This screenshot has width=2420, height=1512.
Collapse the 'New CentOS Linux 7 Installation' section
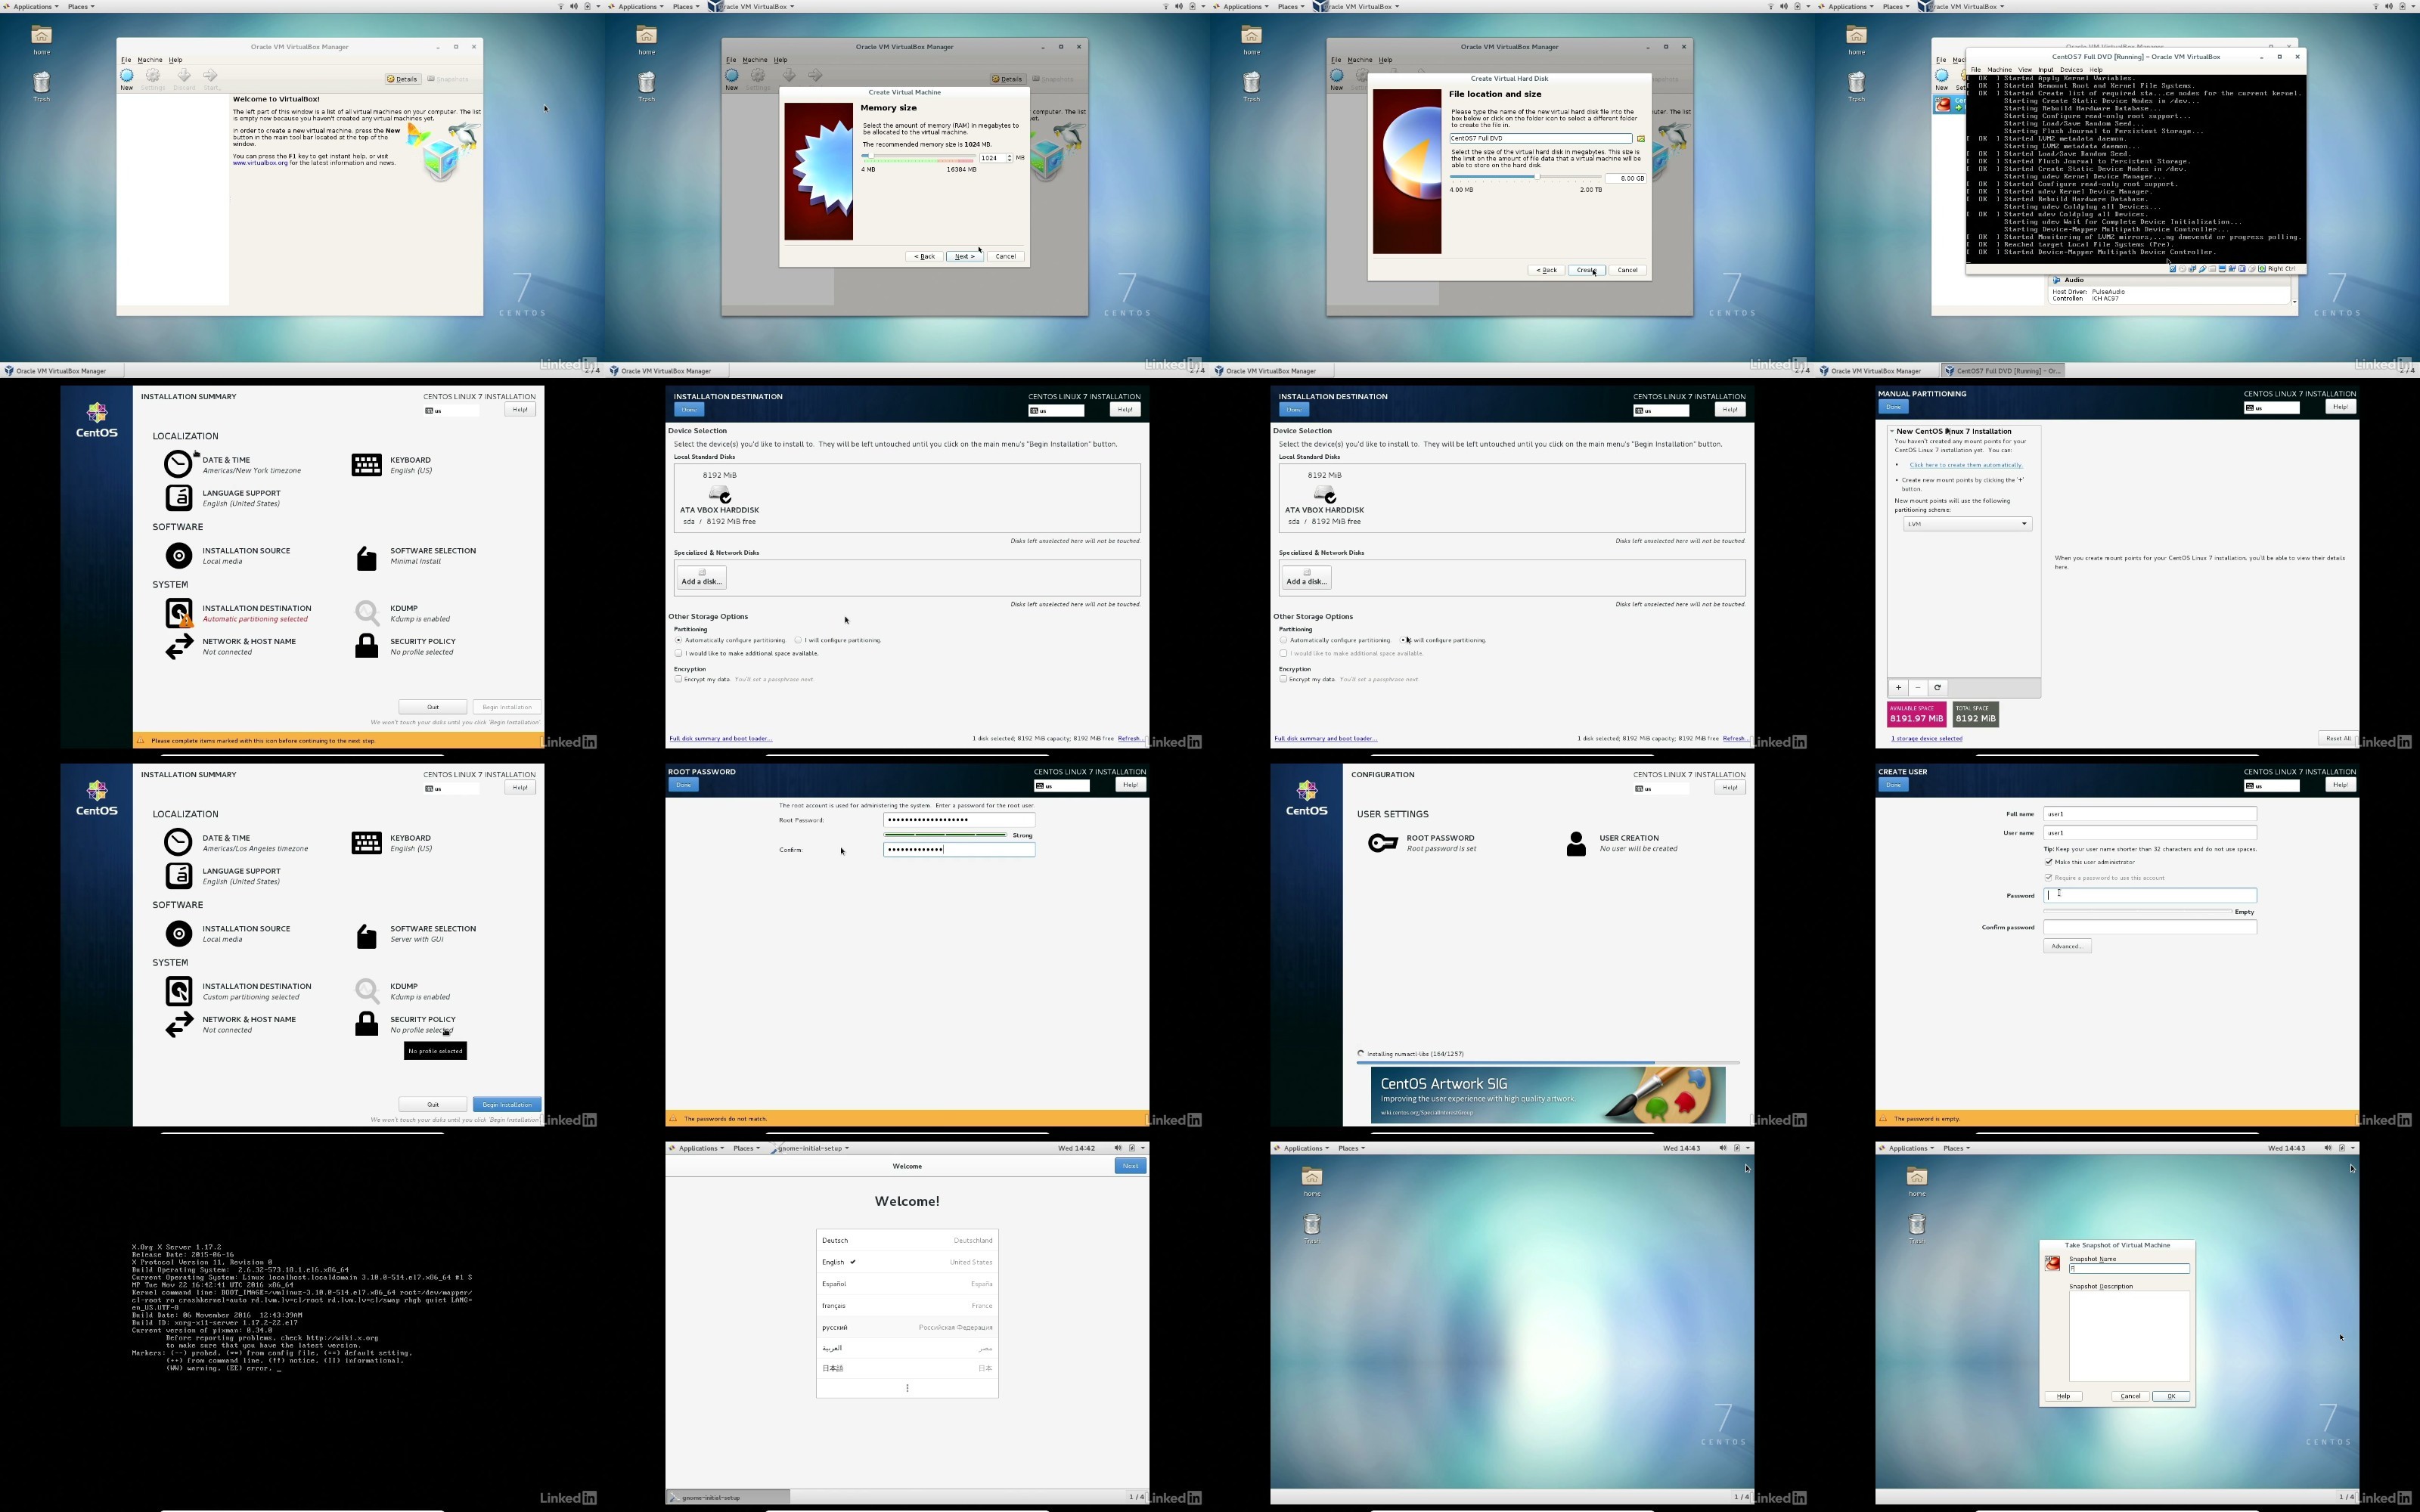1893,431
